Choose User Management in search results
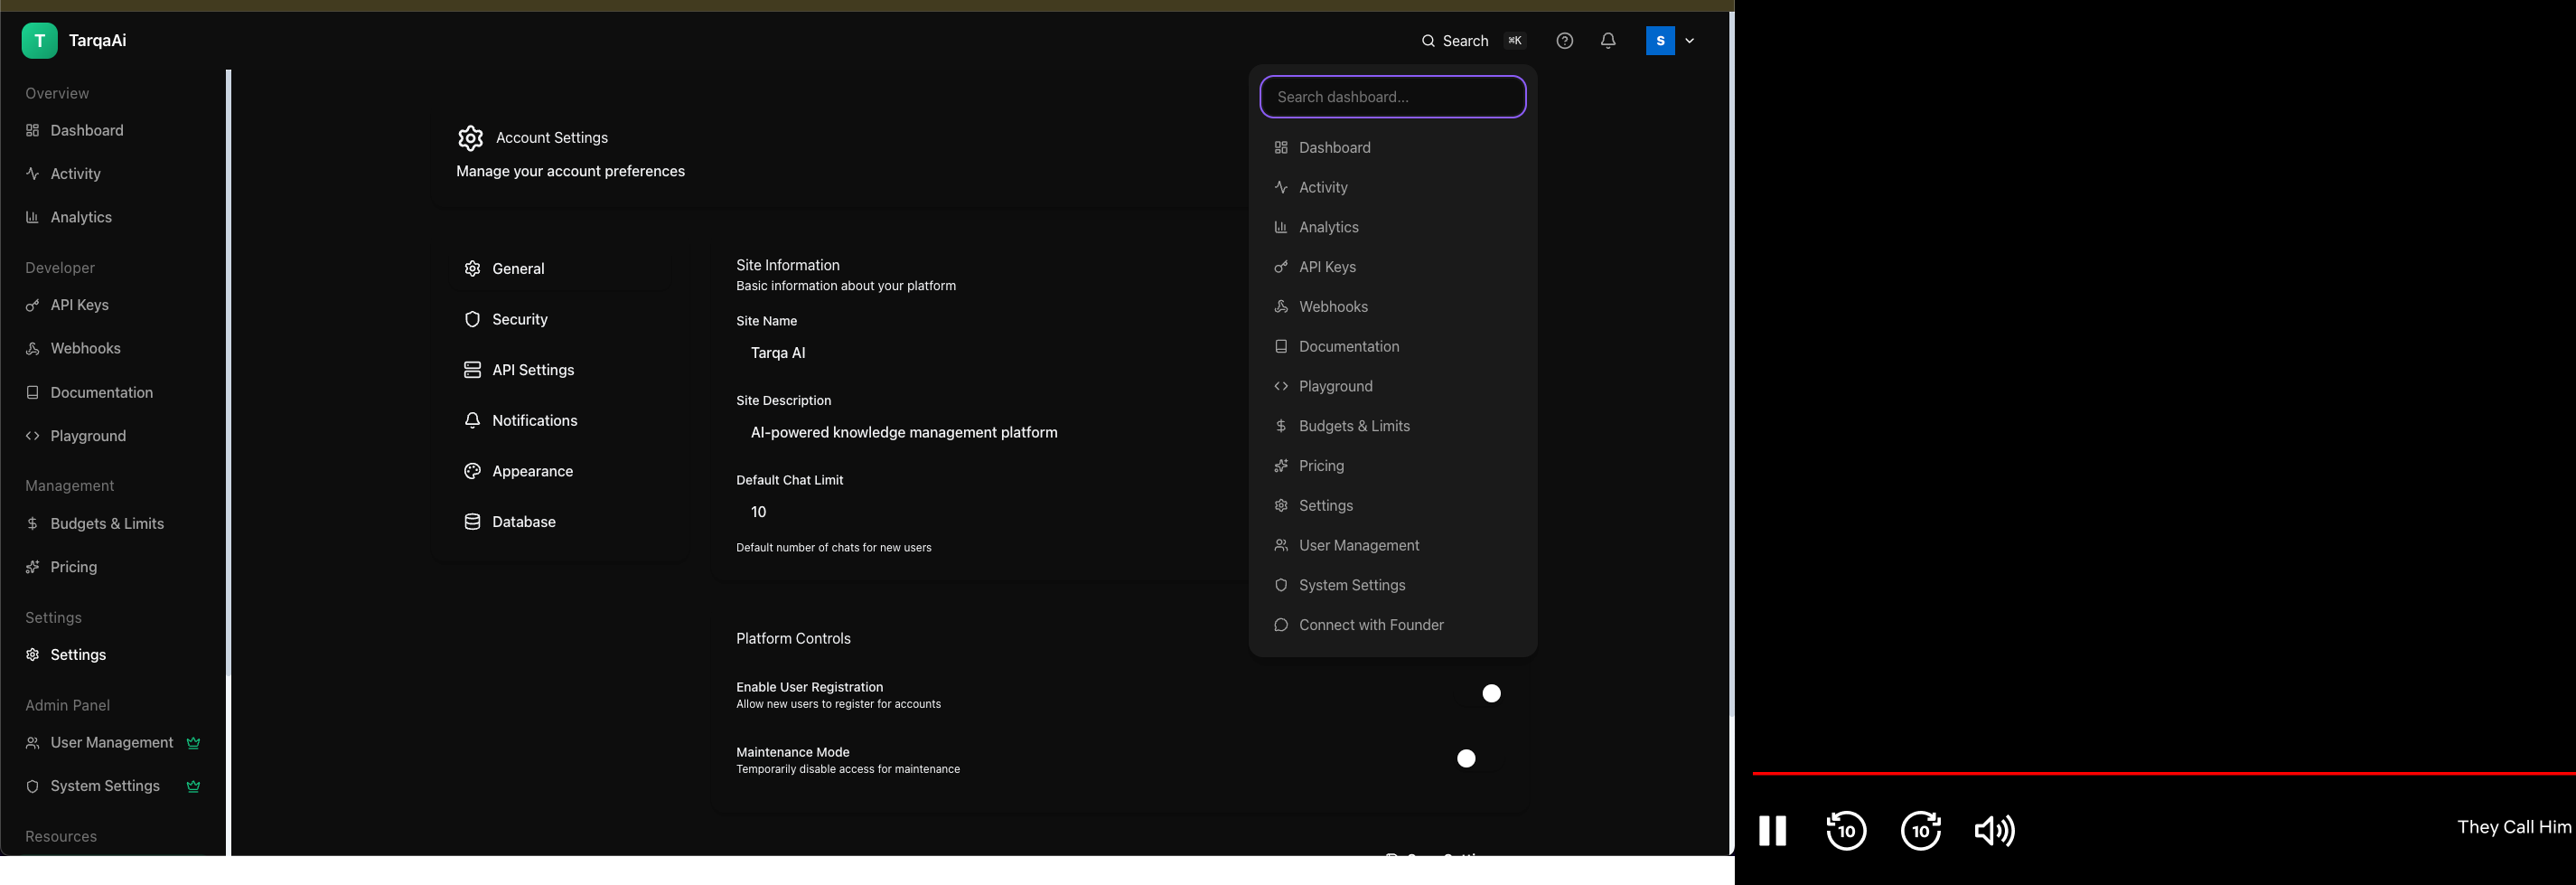 tap(1392, 546)
